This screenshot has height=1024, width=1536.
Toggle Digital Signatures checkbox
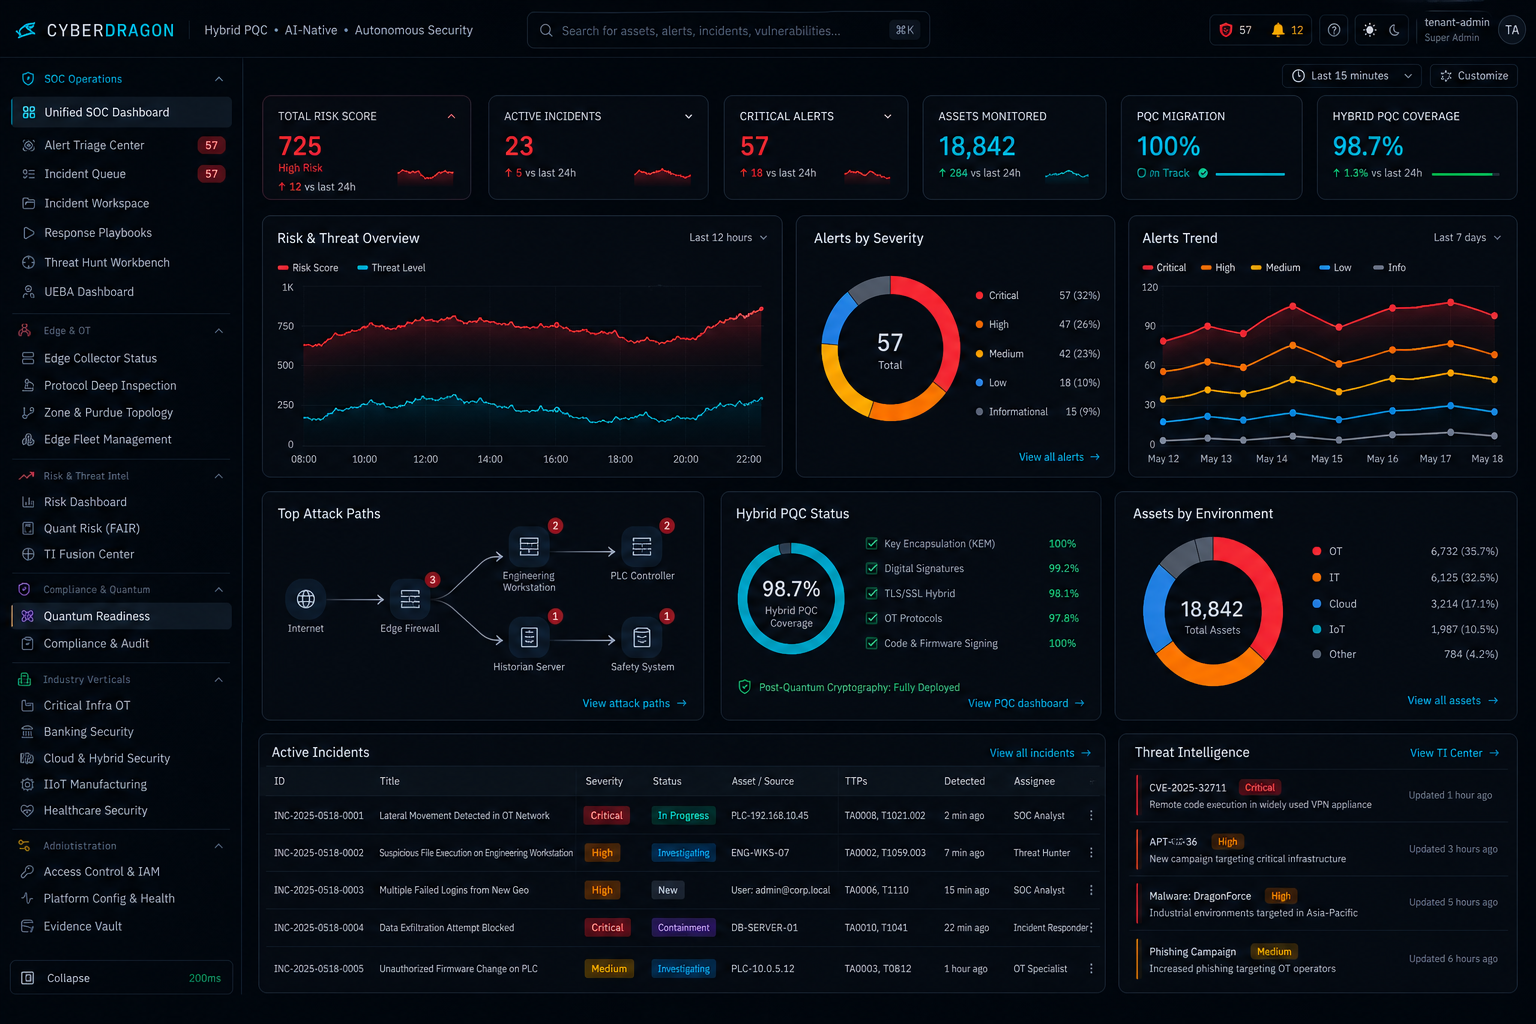click(871, 569)
